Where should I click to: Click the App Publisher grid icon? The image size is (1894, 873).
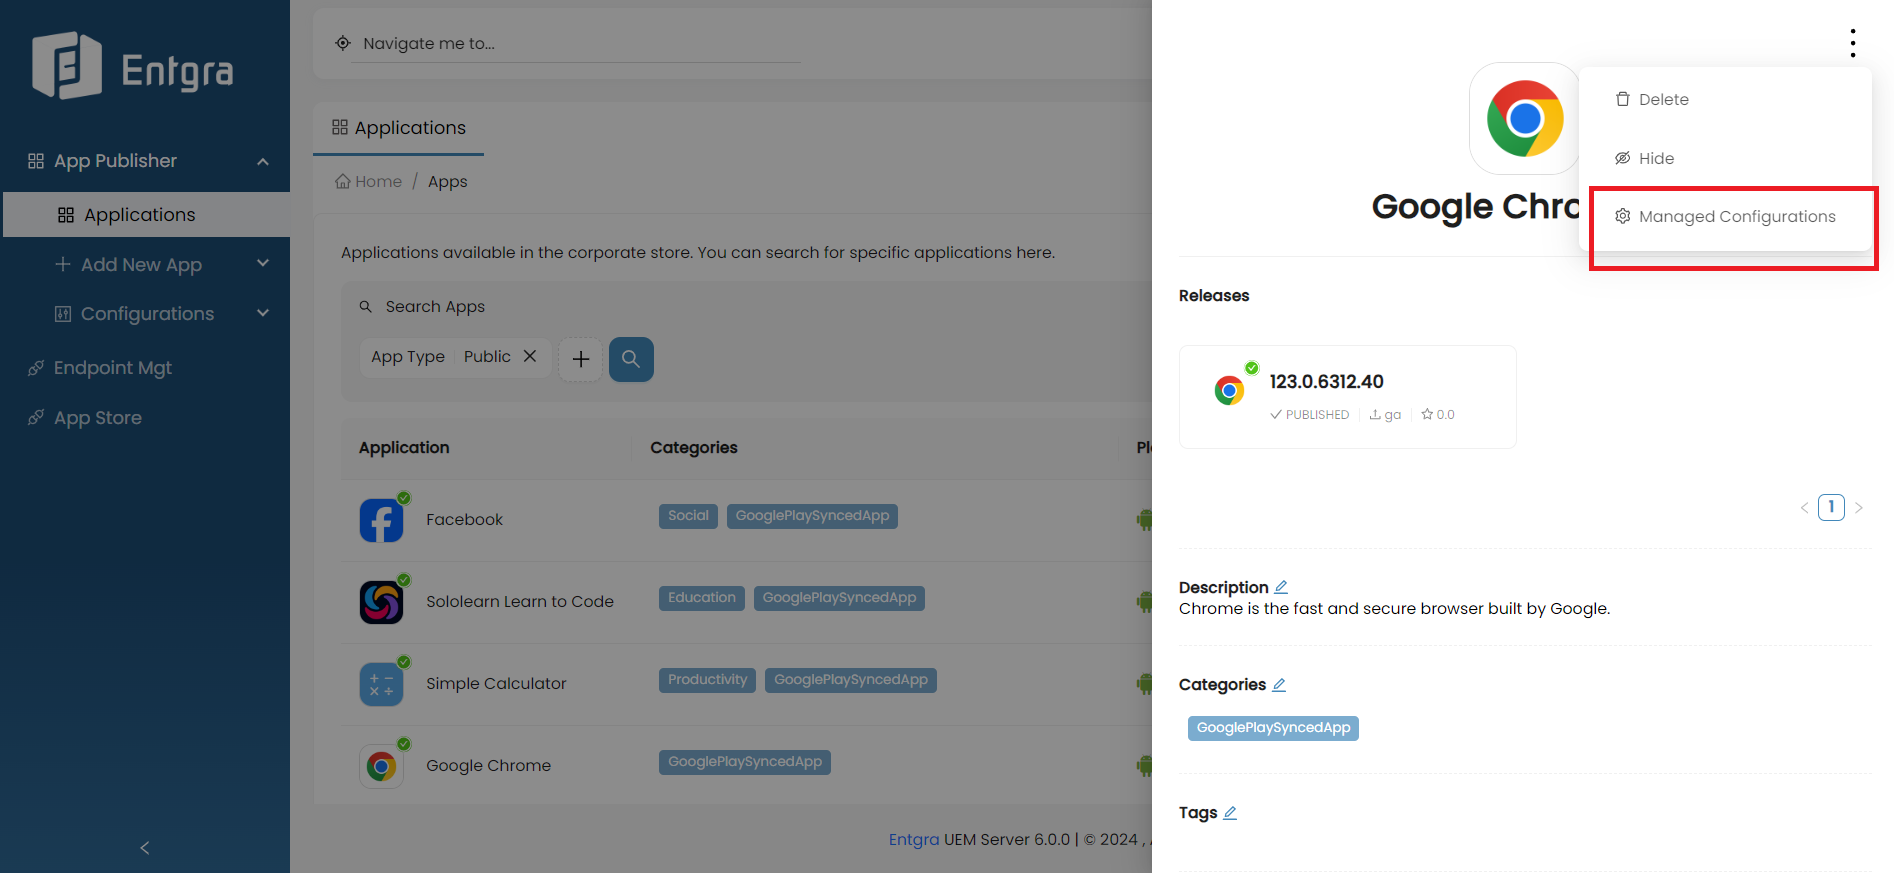pyautogui.click(x=36, y=161)
